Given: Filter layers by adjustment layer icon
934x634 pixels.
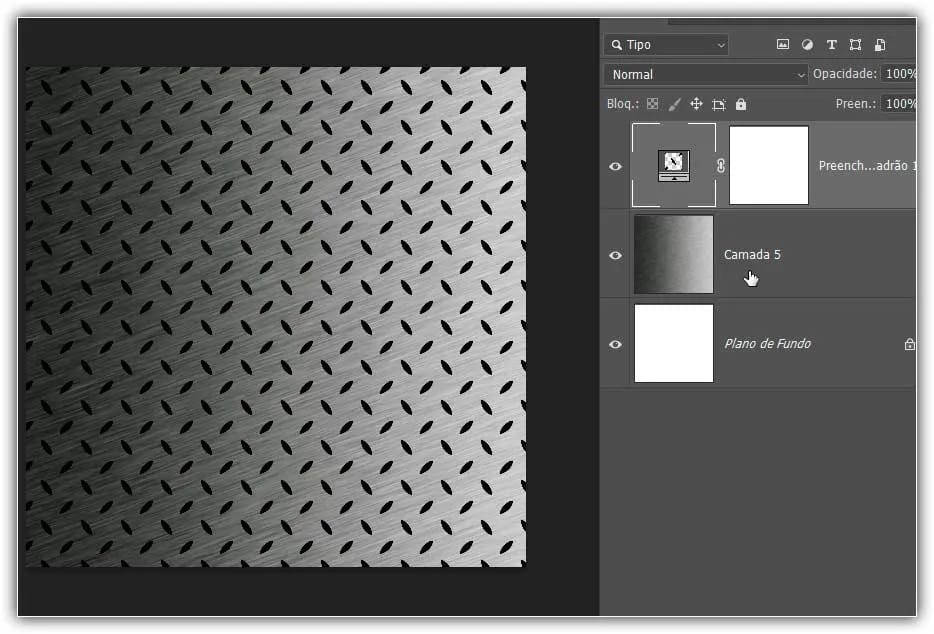Looking at the screenshot, I should click(807, 45).
